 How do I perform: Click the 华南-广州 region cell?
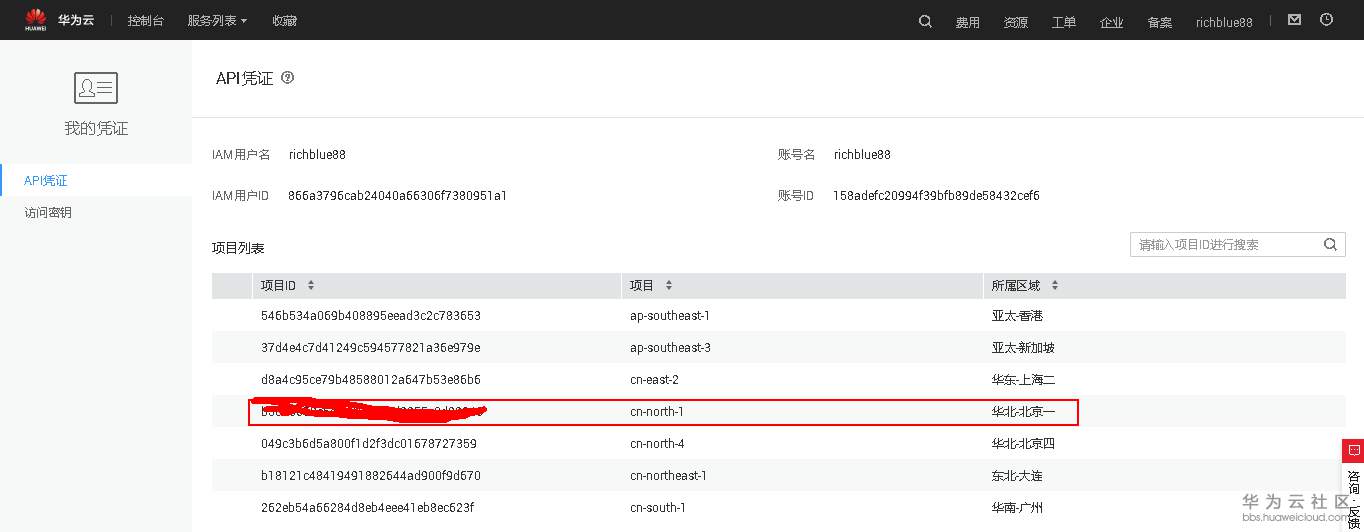point(1017,508)
